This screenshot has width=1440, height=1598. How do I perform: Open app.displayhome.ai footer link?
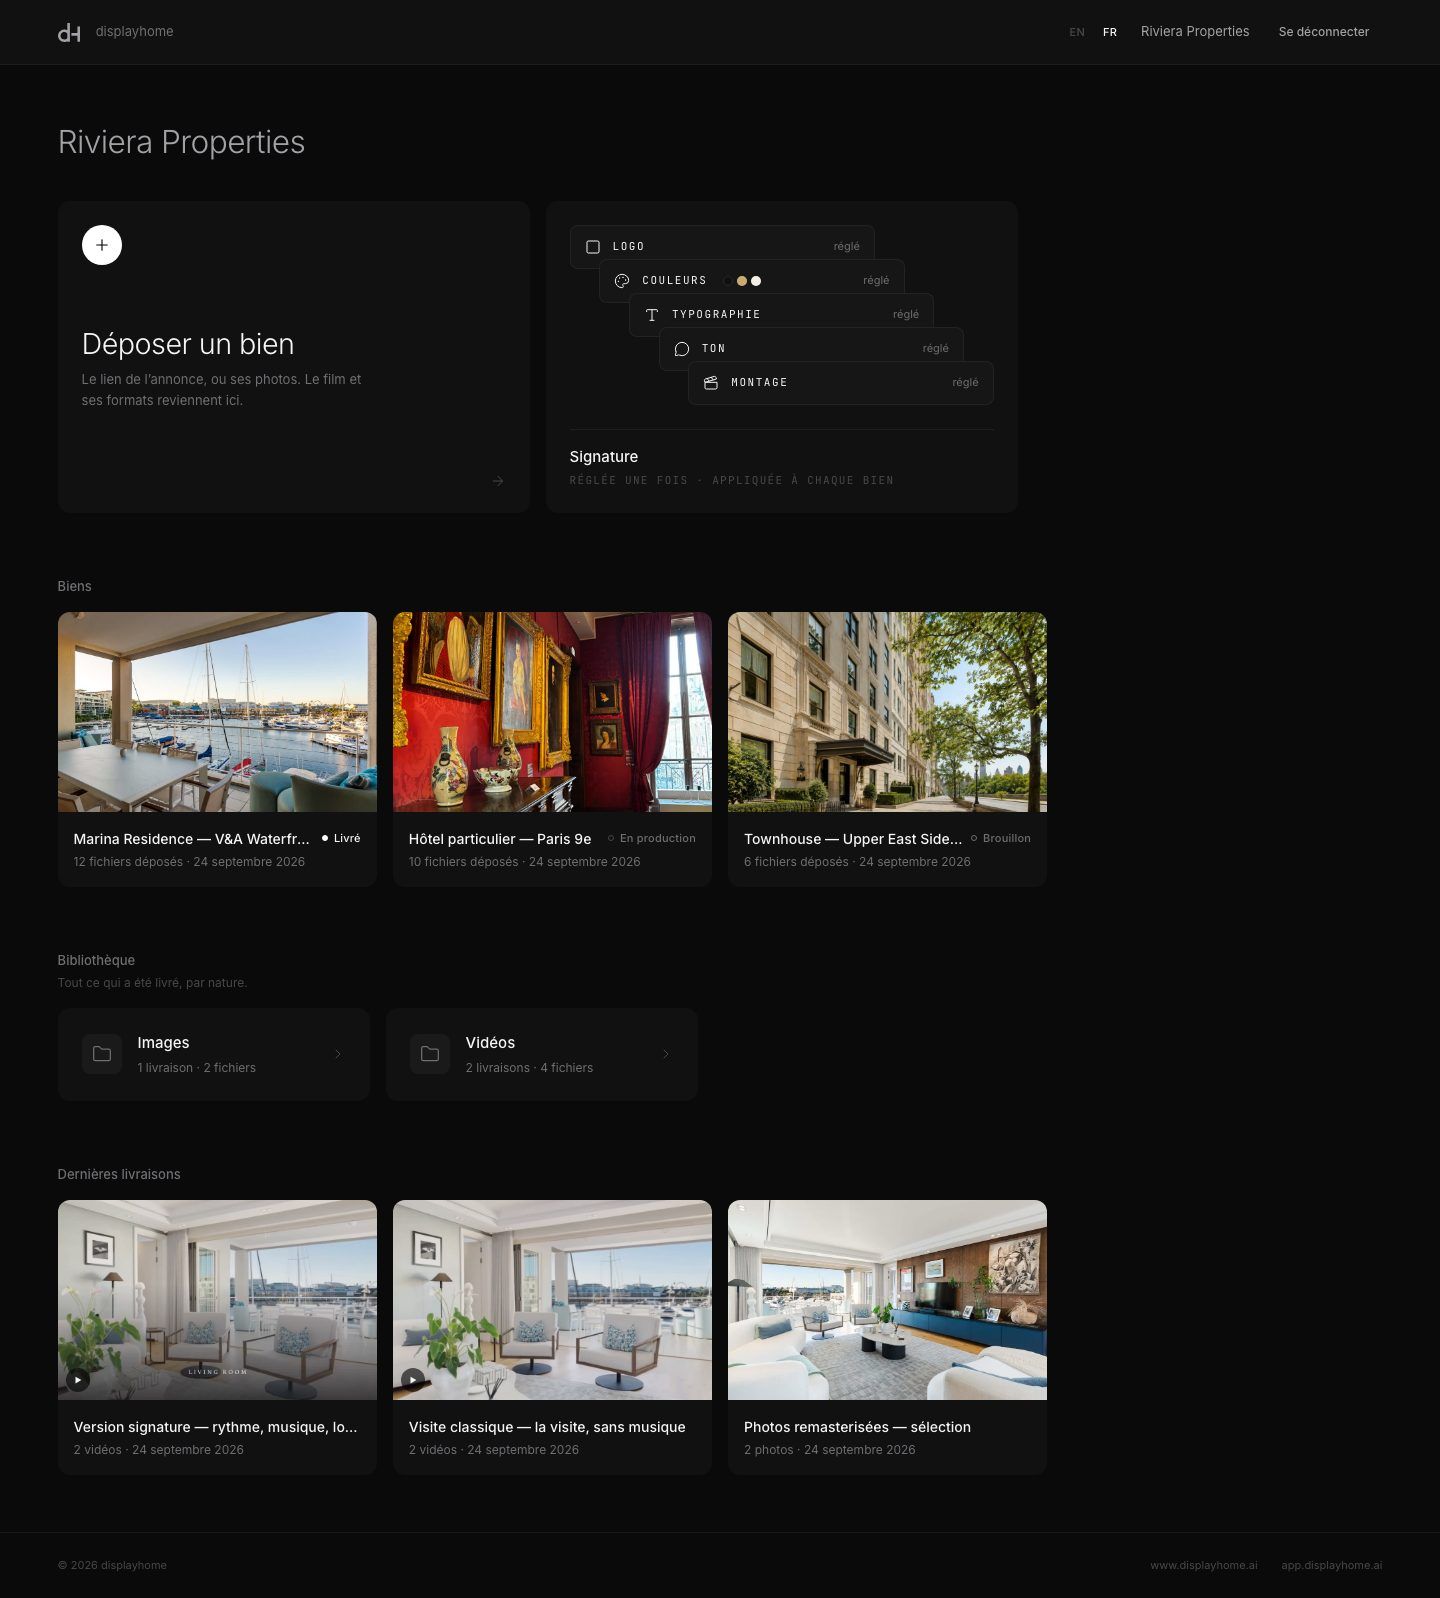1332,1565
